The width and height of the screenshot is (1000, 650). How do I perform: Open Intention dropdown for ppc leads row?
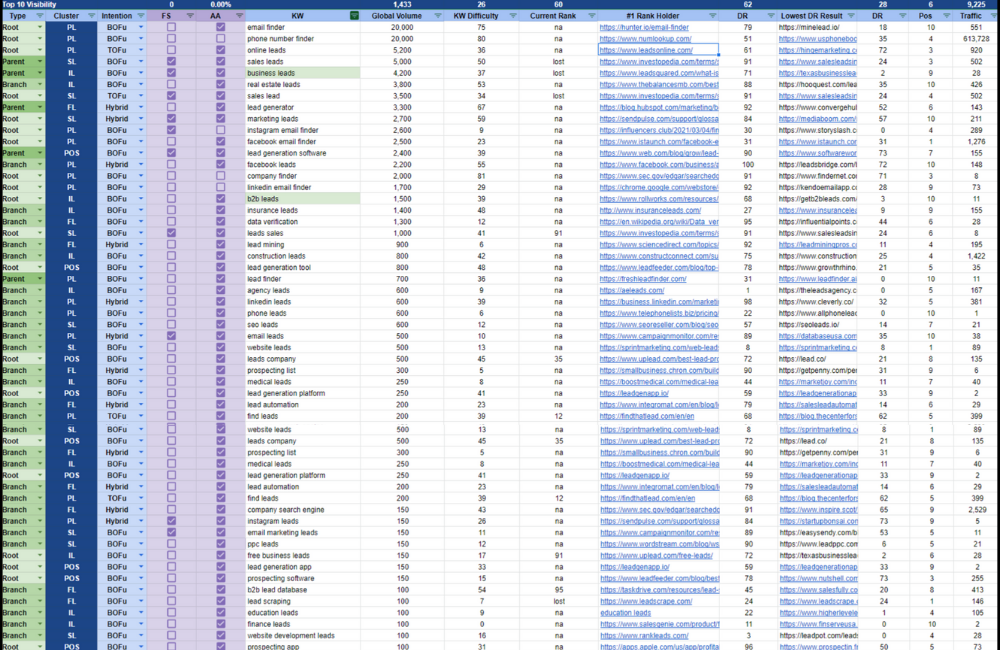pos(141,544)
